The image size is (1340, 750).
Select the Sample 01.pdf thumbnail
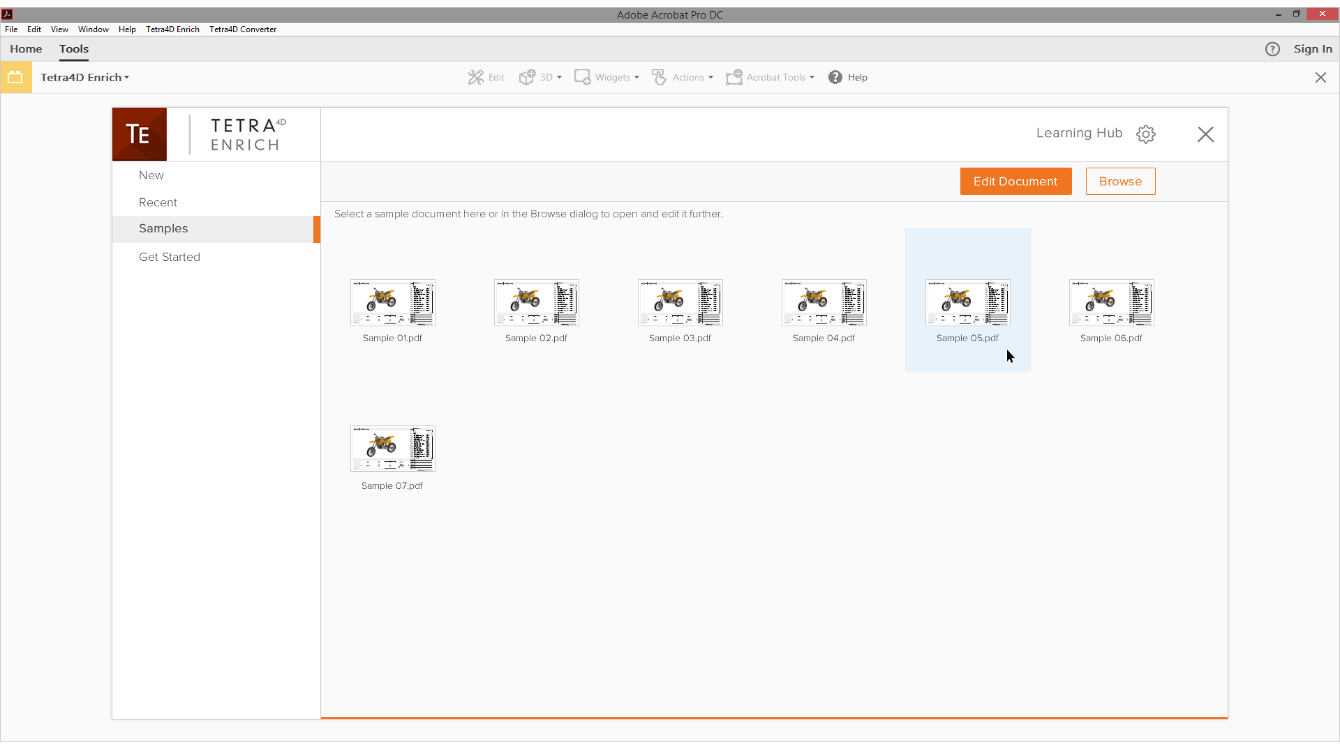(393, 303)
